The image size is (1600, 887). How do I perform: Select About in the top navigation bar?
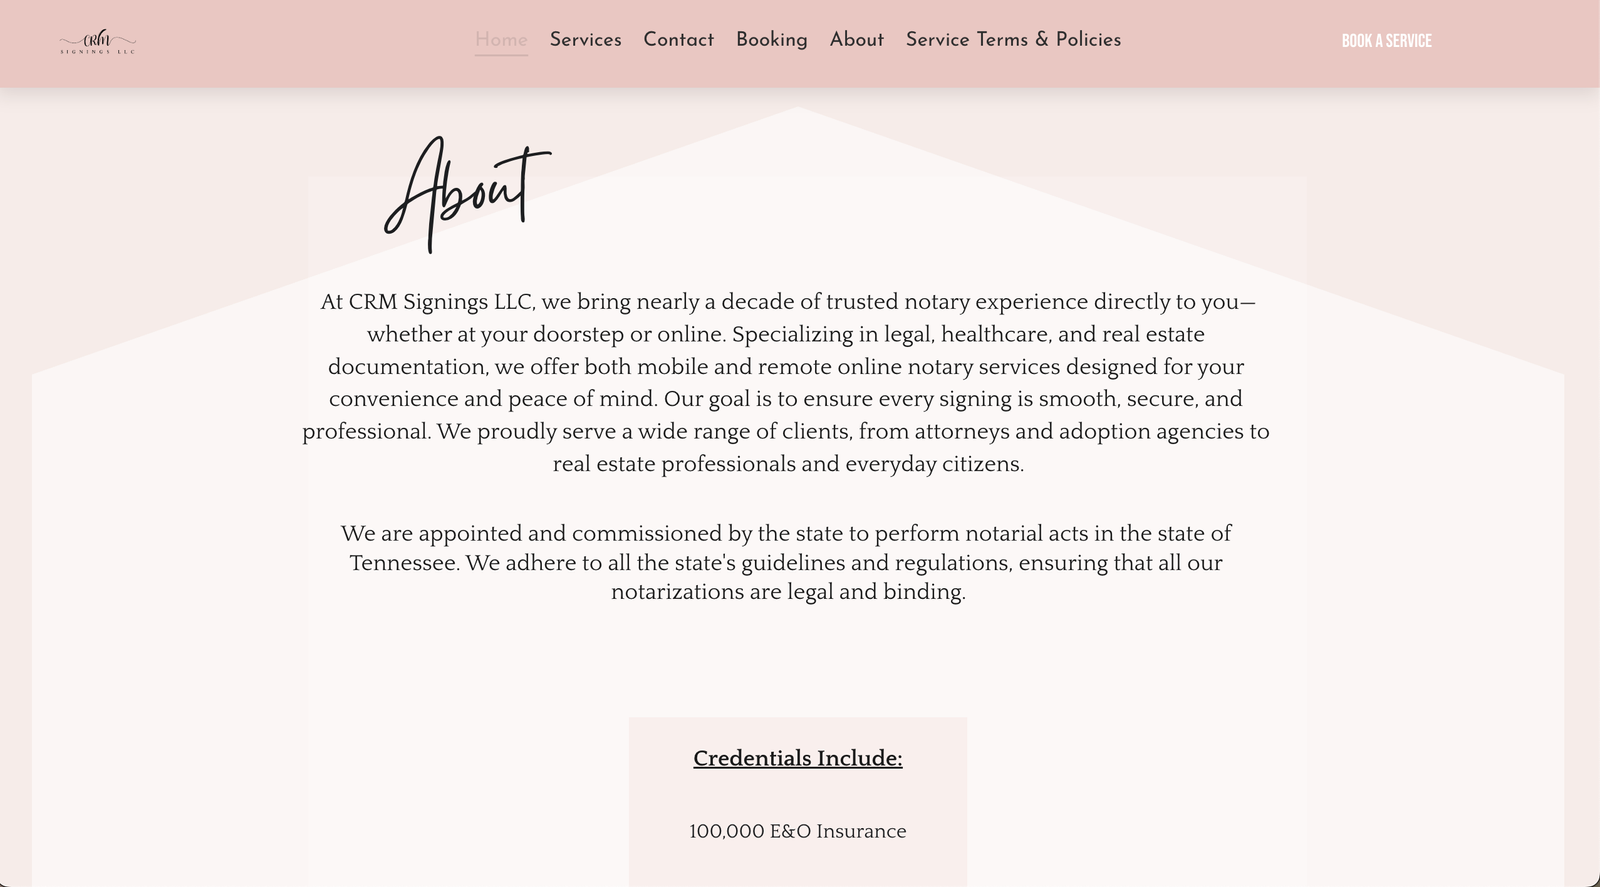(856, 40)
